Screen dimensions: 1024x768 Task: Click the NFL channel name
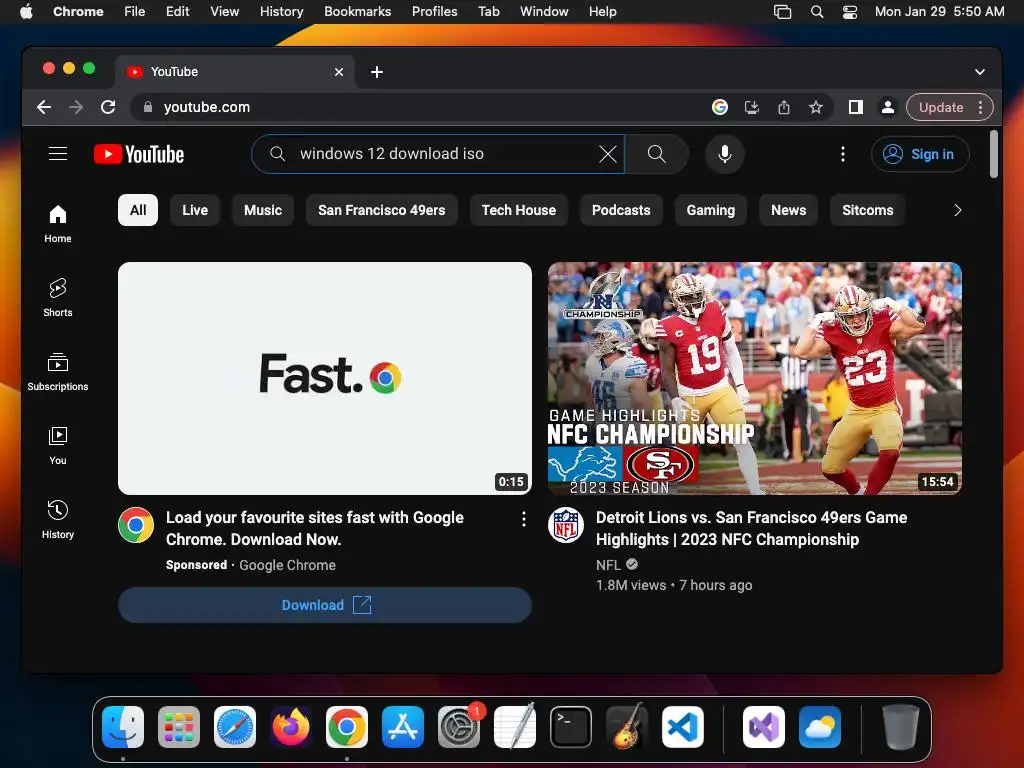pos(608,565)
